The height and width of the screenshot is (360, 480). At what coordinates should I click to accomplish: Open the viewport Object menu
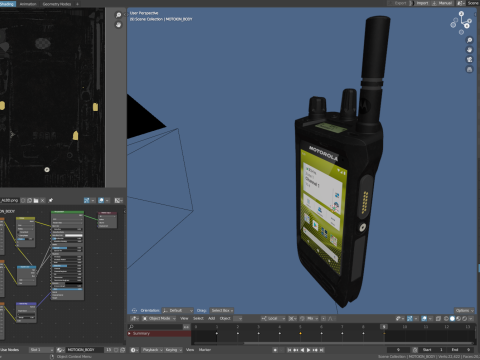(x=225, y=318)
